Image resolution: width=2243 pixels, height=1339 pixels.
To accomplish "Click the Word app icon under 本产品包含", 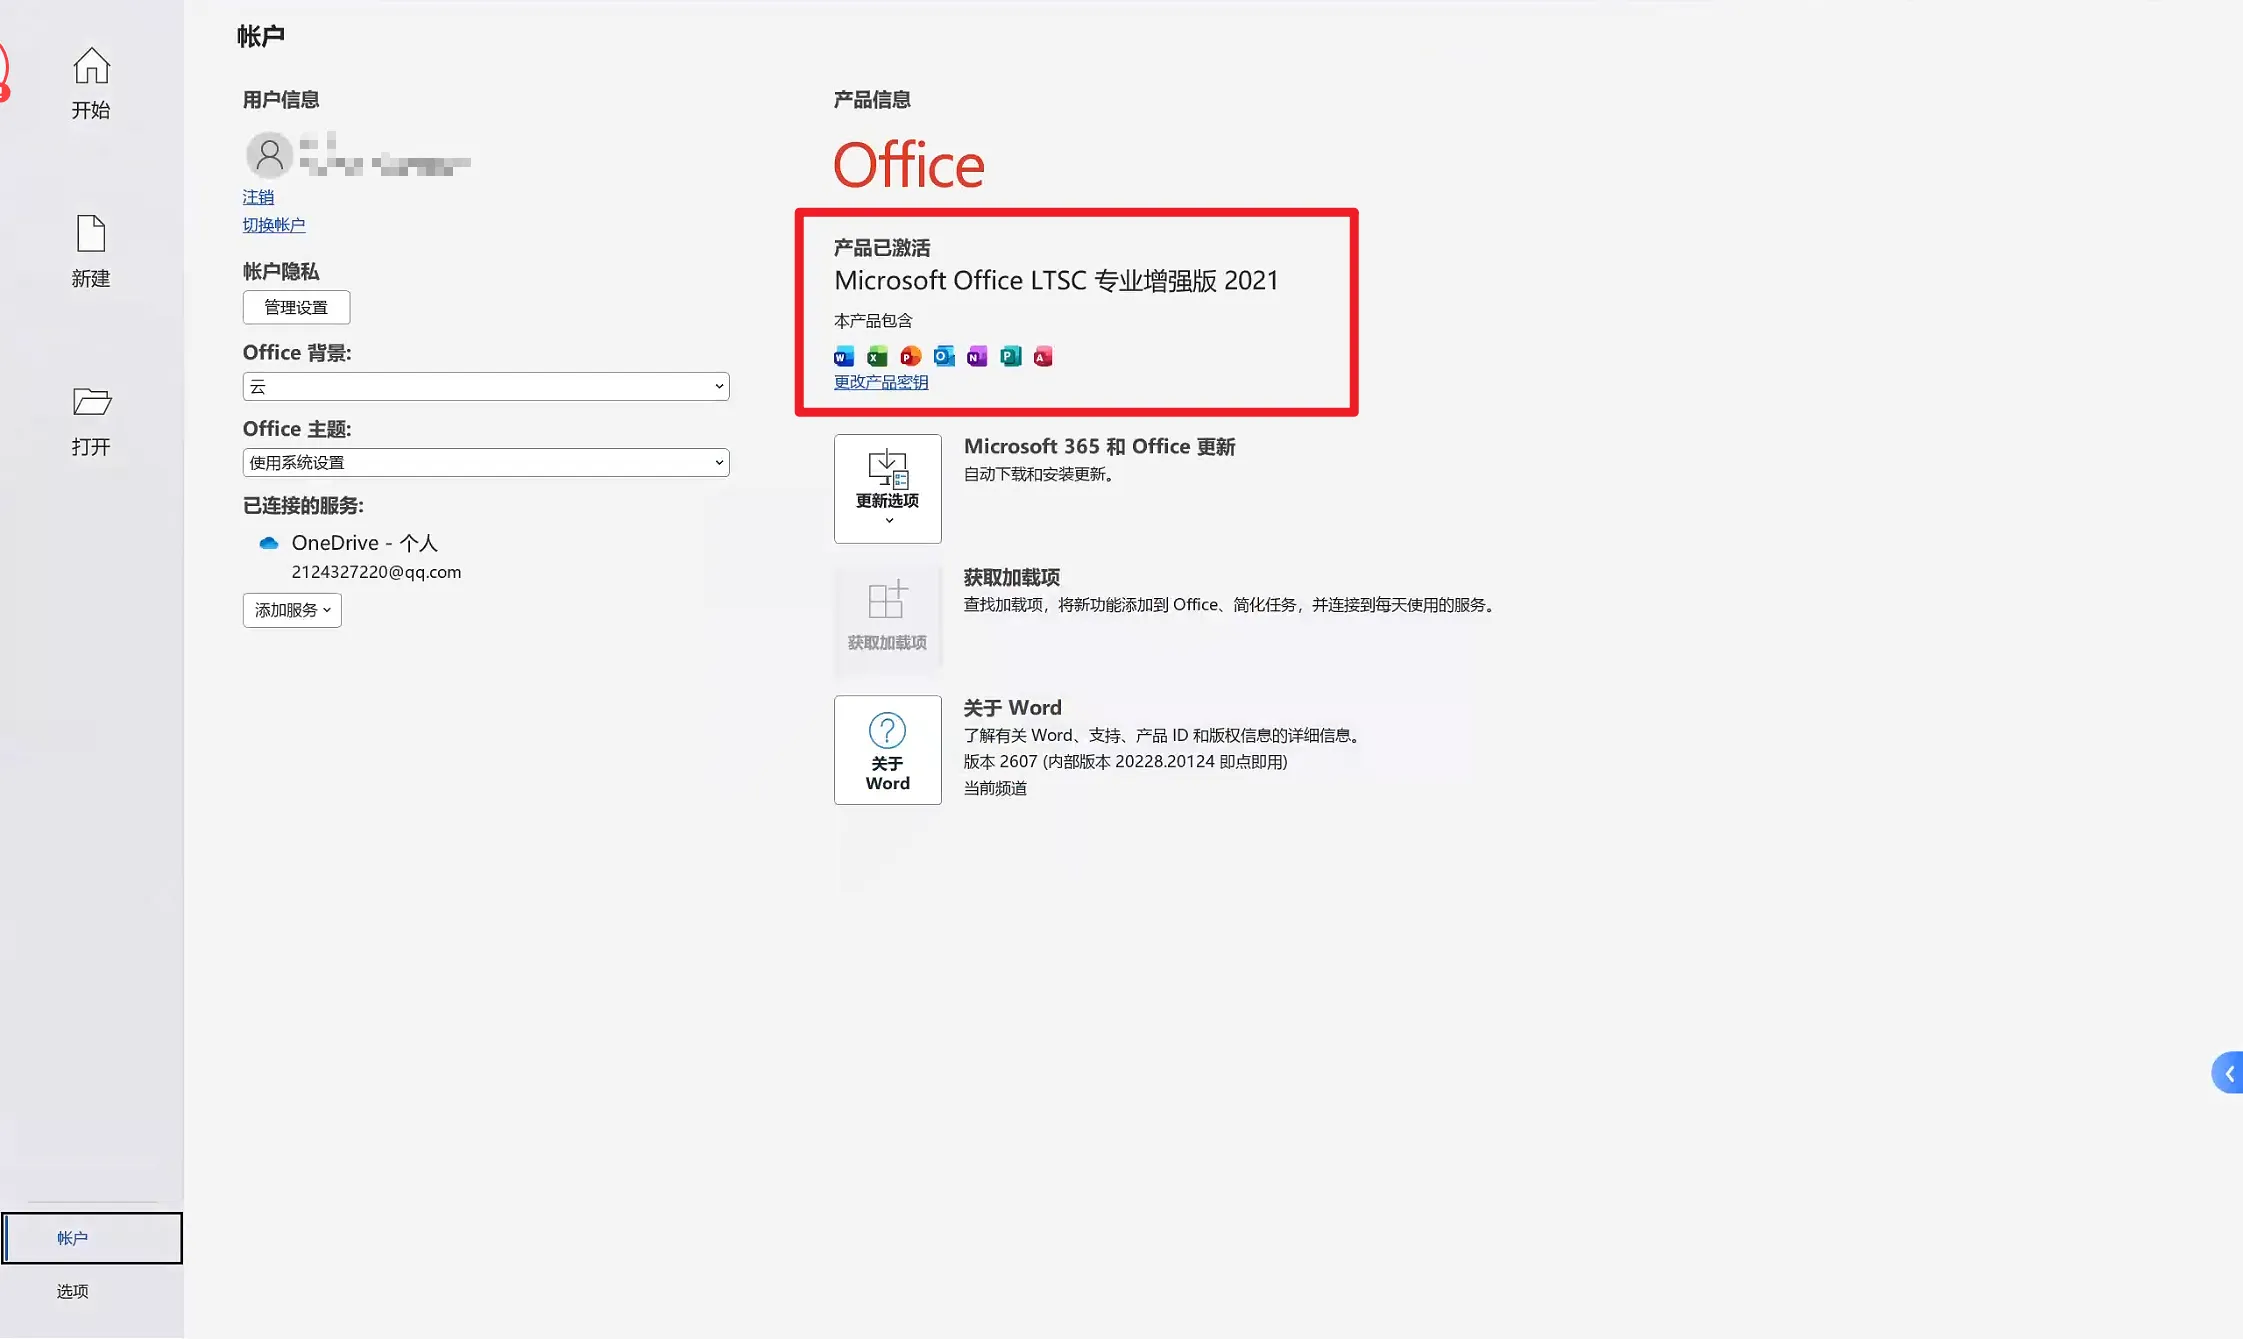I will pos(844,356).
